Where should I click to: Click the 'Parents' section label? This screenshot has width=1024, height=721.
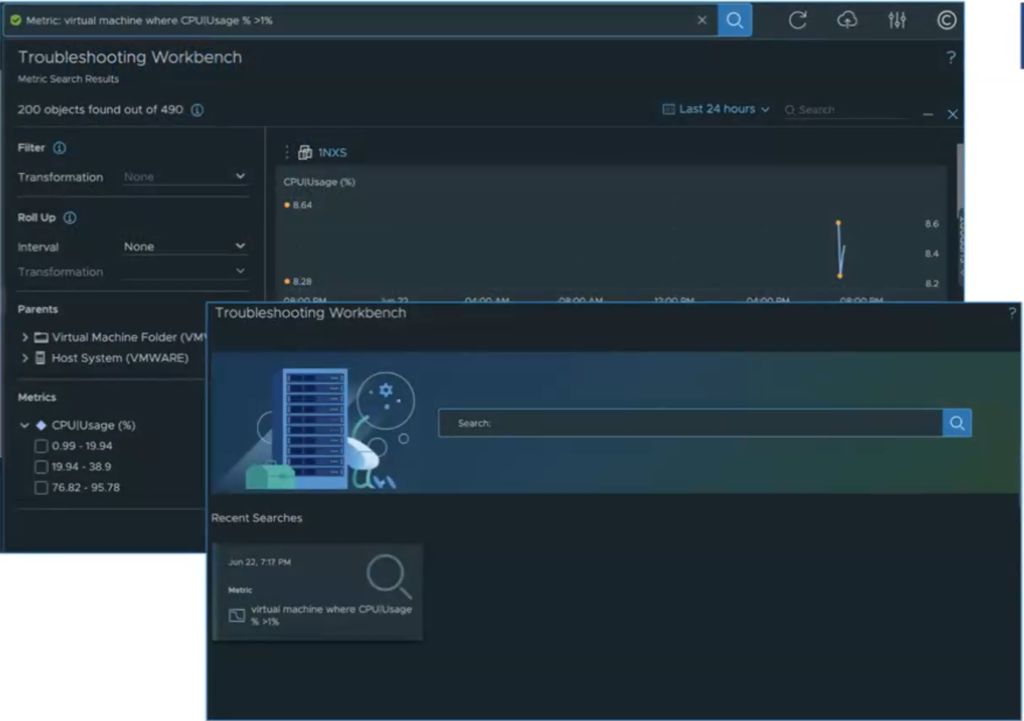click(x=38, y=309)
